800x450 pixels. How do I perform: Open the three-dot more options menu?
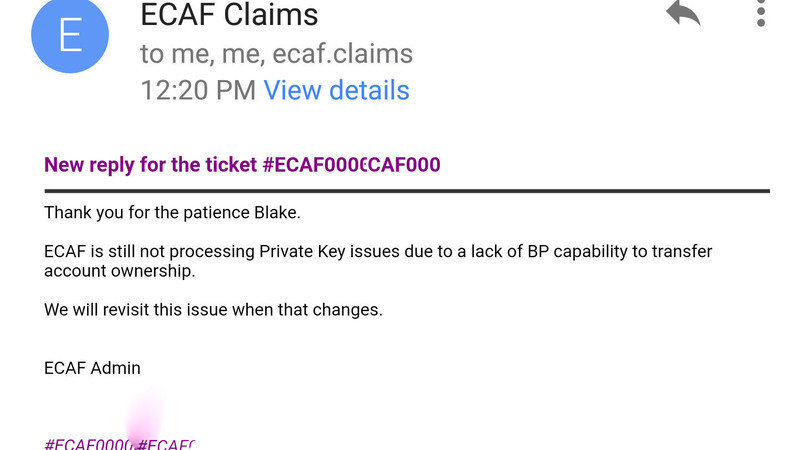(x=761, y=13)
